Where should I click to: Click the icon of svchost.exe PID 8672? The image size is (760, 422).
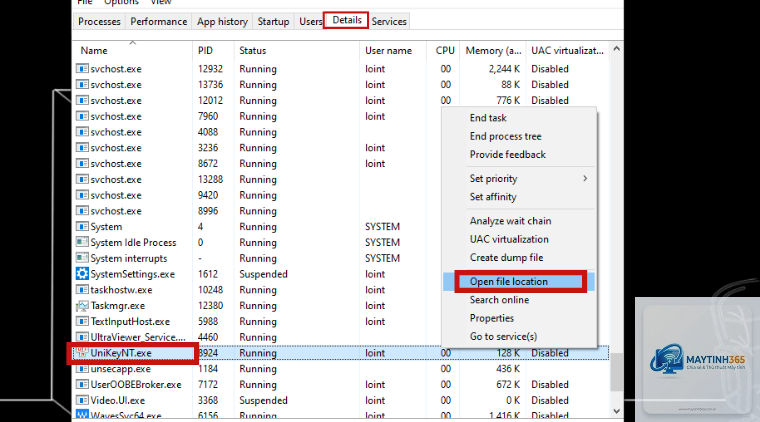coord(82,163)
